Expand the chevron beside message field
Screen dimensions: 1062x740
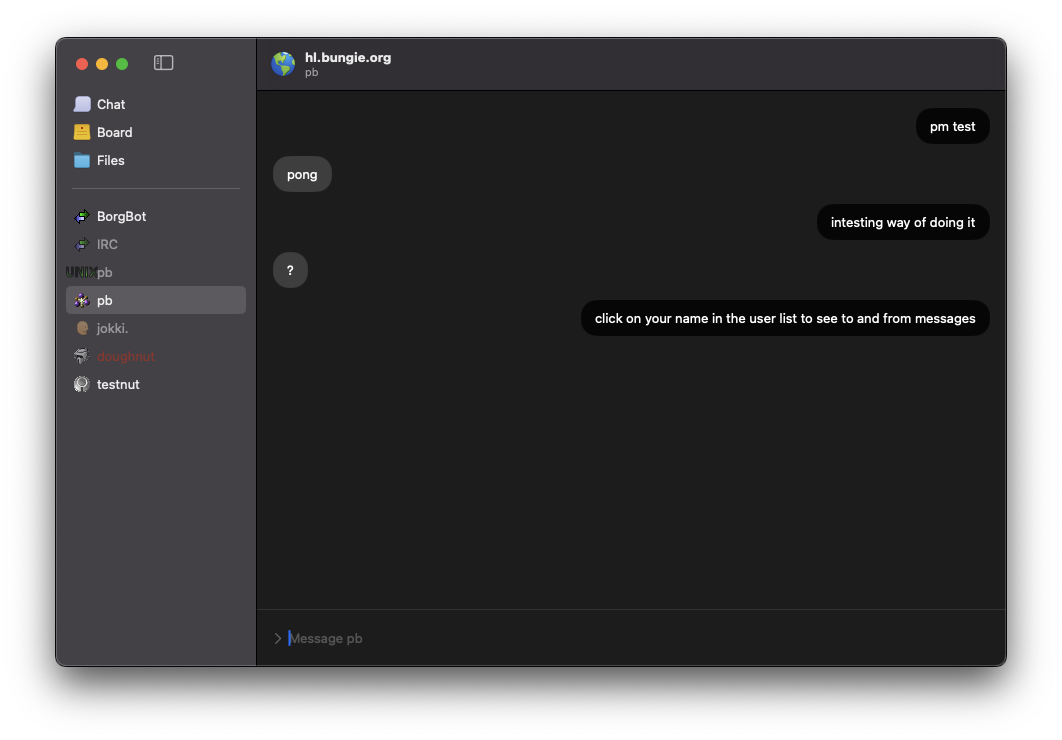(x=278, y=638)
